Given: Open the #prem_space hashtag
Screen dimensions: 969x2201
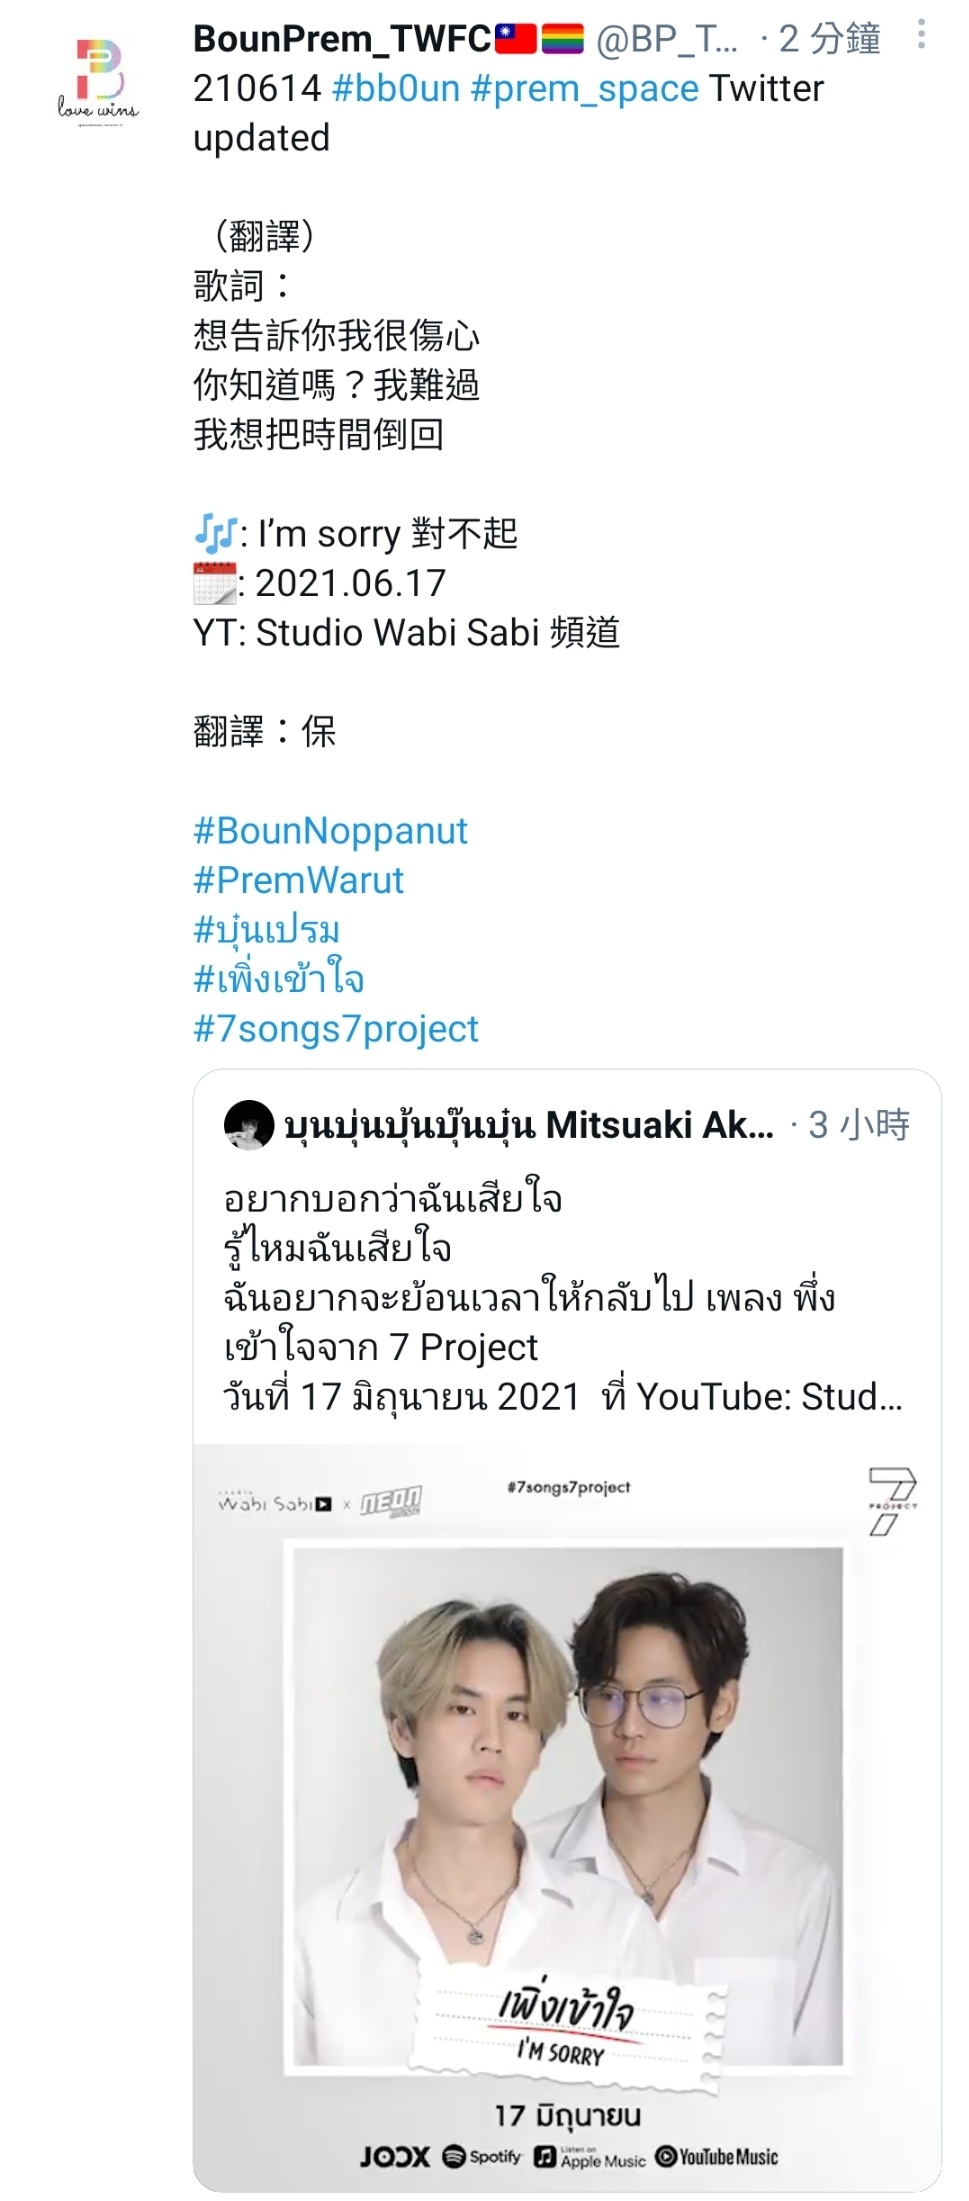Looking at the screenshot, I should click(584, 88).
